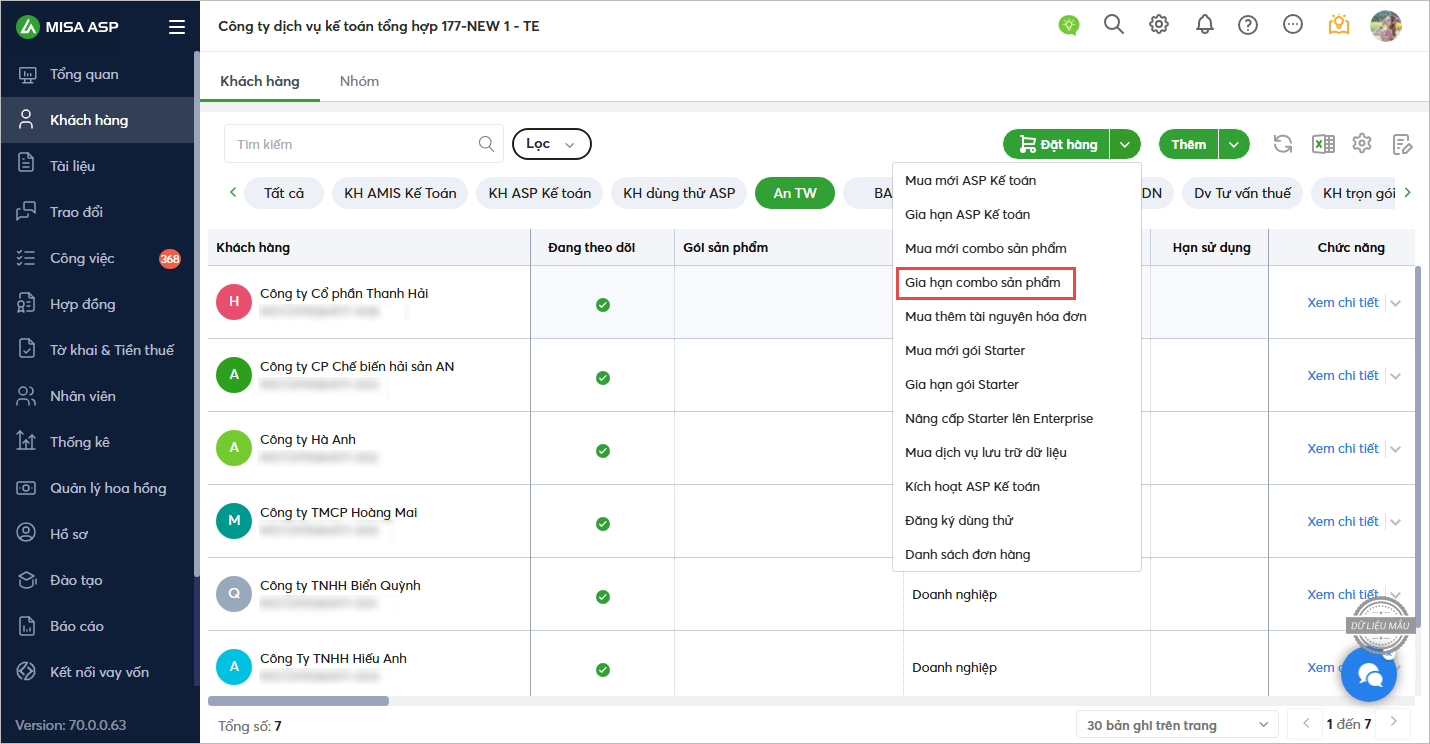The height and width of the screenshot is (744, 1430).
Task: Open Hợp đồng in the sidebar
Action: (x=82, y=304)
